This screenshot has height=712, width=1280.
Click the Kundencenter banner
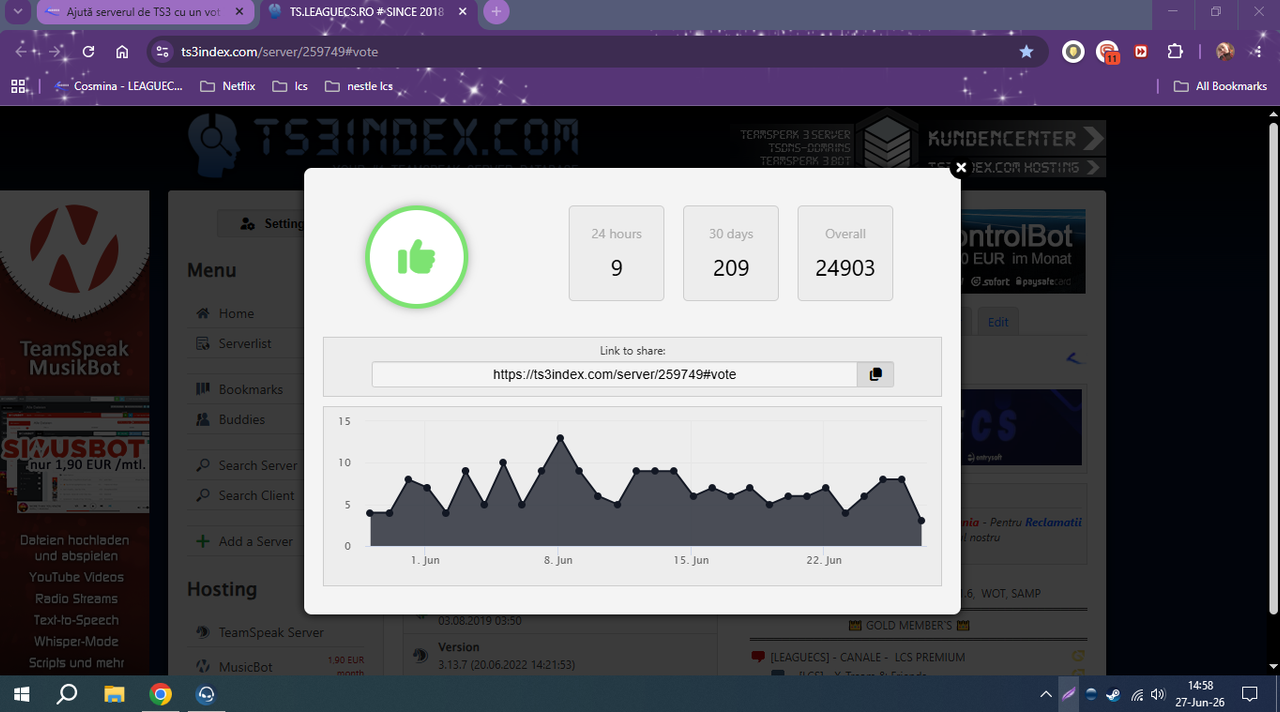click(x=1016, y=138)
